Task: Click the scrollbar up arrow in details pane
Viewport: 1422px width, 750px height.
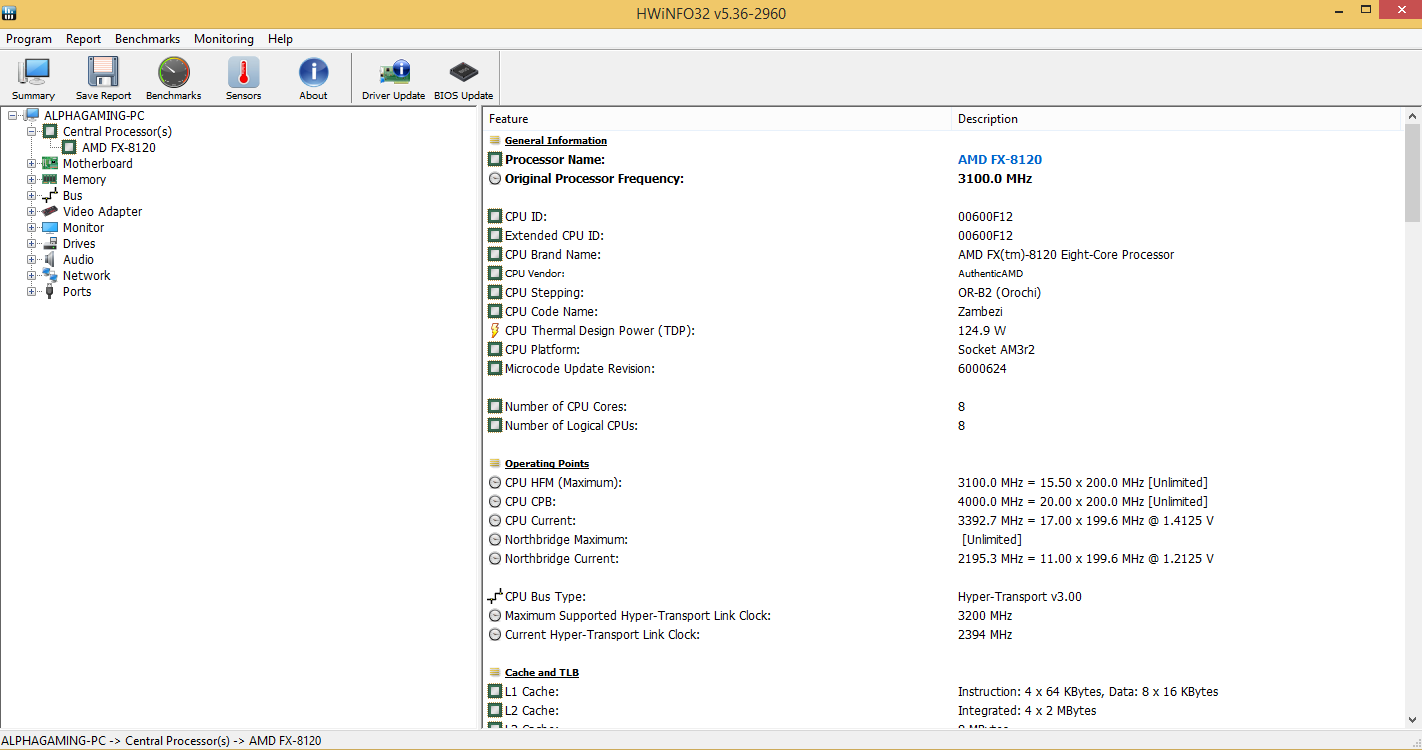Action: tap(1413, 116)
